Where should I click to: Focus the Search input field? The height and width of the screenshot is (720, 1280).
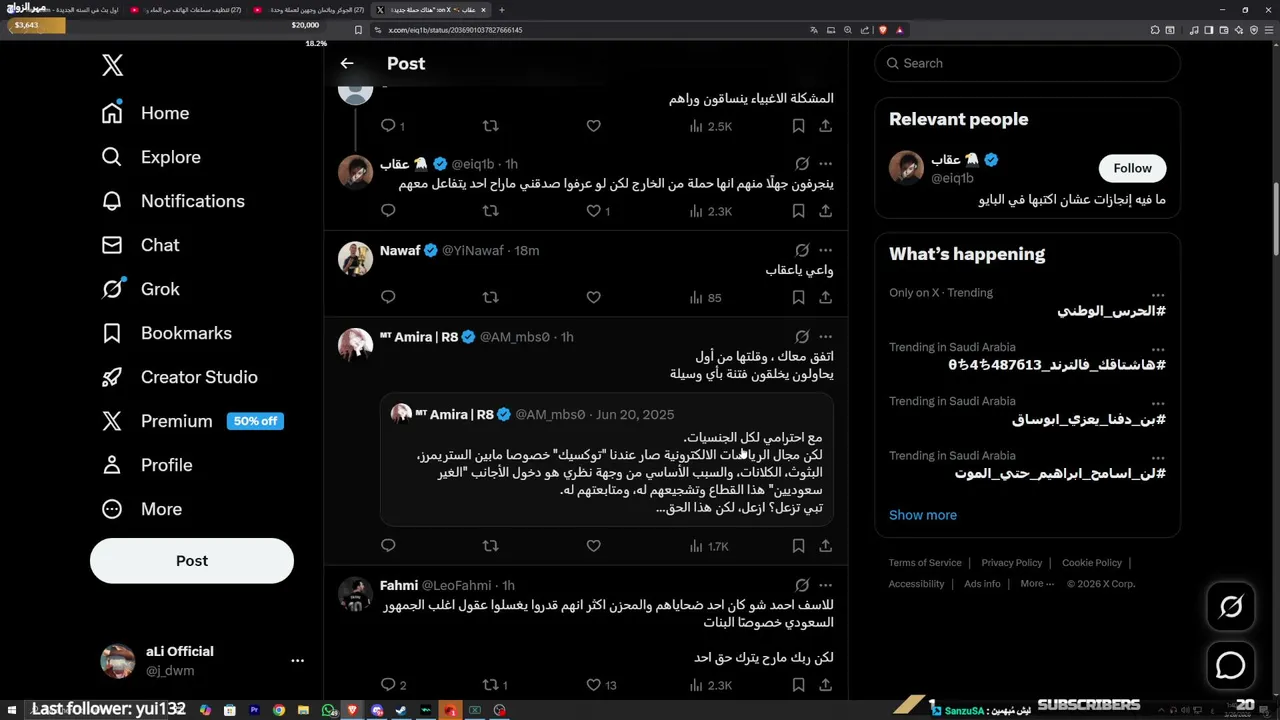point(1027,63)
